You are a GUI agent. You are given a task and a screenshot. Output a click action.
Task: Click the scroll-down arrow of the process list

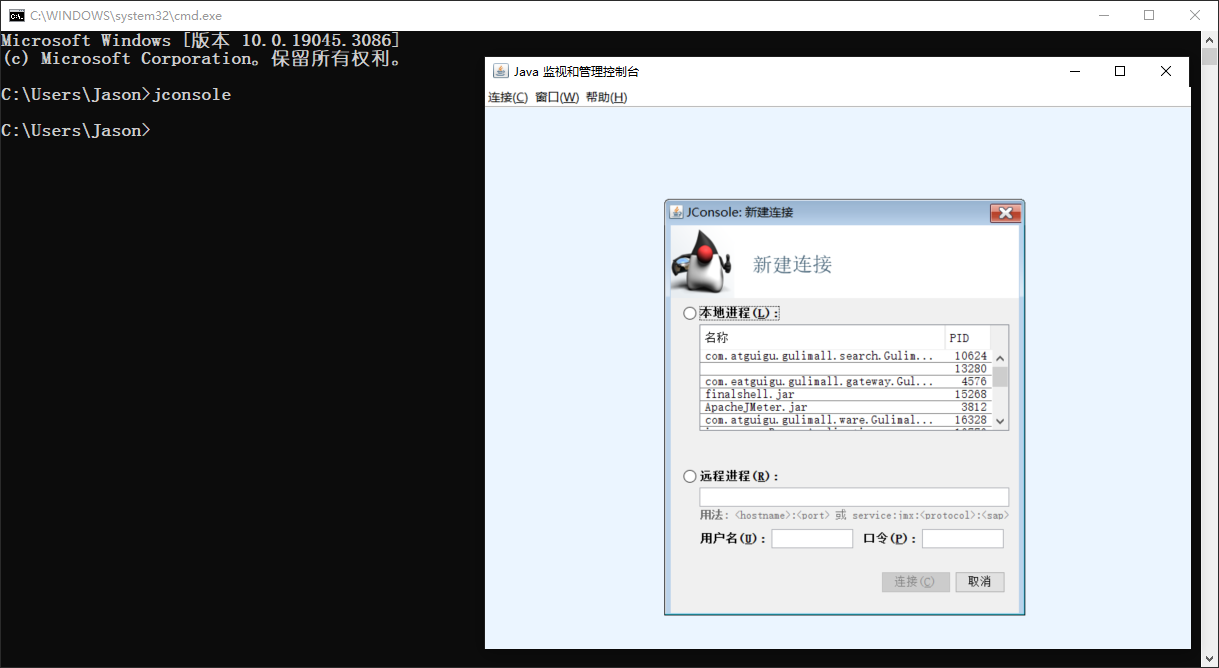pos(1000,421)
